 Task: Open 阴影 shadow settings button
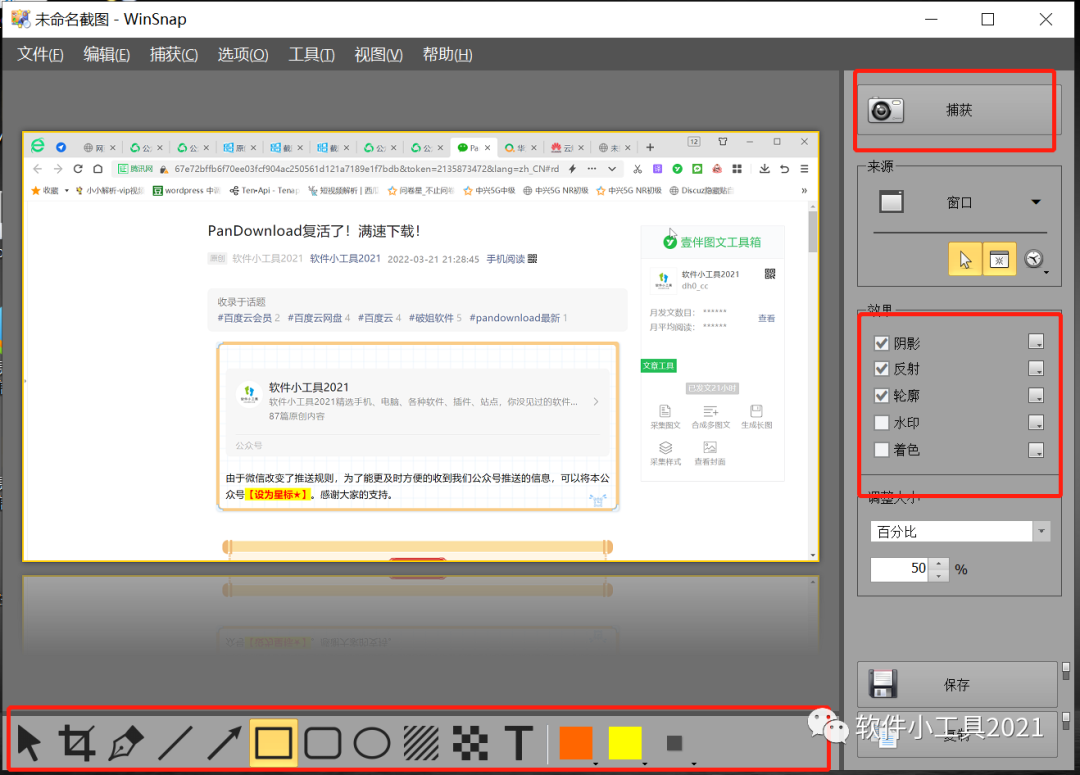pos(1035,341)
